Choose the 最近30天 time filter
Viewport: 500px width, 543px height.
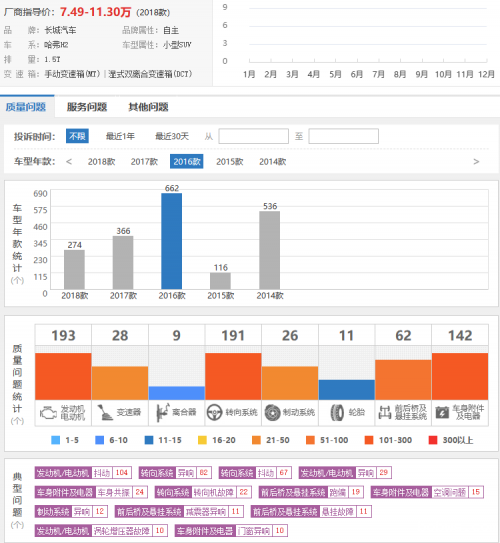coord(172,136)
